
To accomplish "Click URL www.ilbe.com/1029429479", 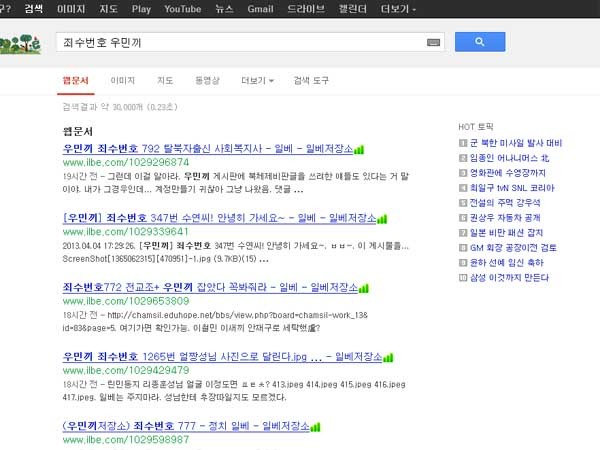I will [126, 370].
